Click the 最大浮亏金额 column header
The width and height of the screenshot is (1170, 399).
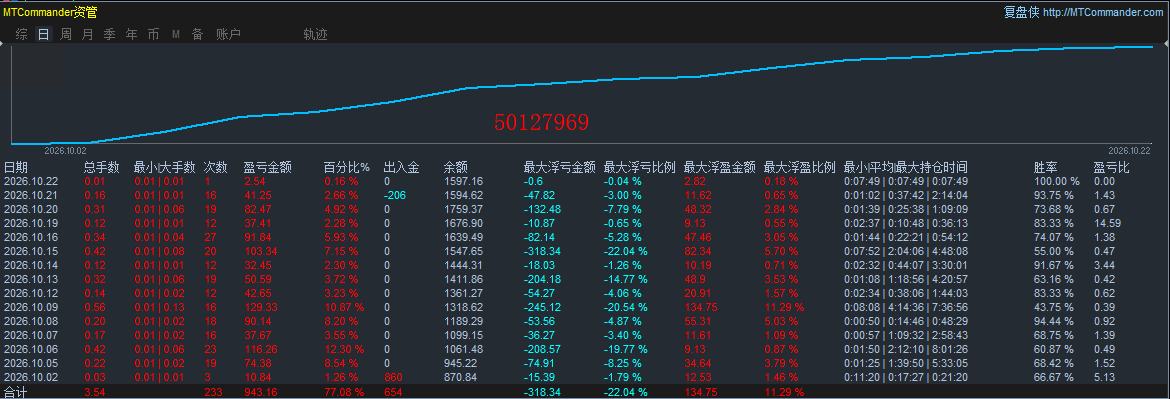pos(560,167)
